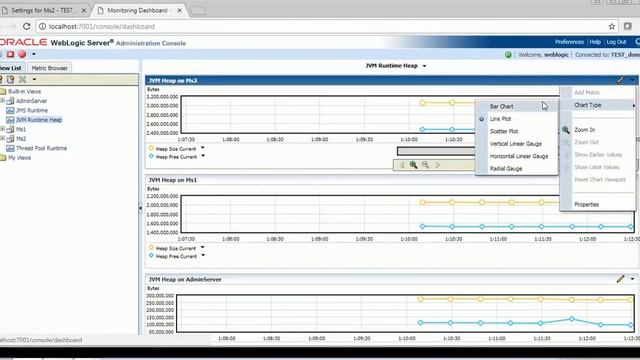Image resolution: width=640 pixels, height=360 pixels.
Task: Bookmark page with the star icon
Action: 611,27
